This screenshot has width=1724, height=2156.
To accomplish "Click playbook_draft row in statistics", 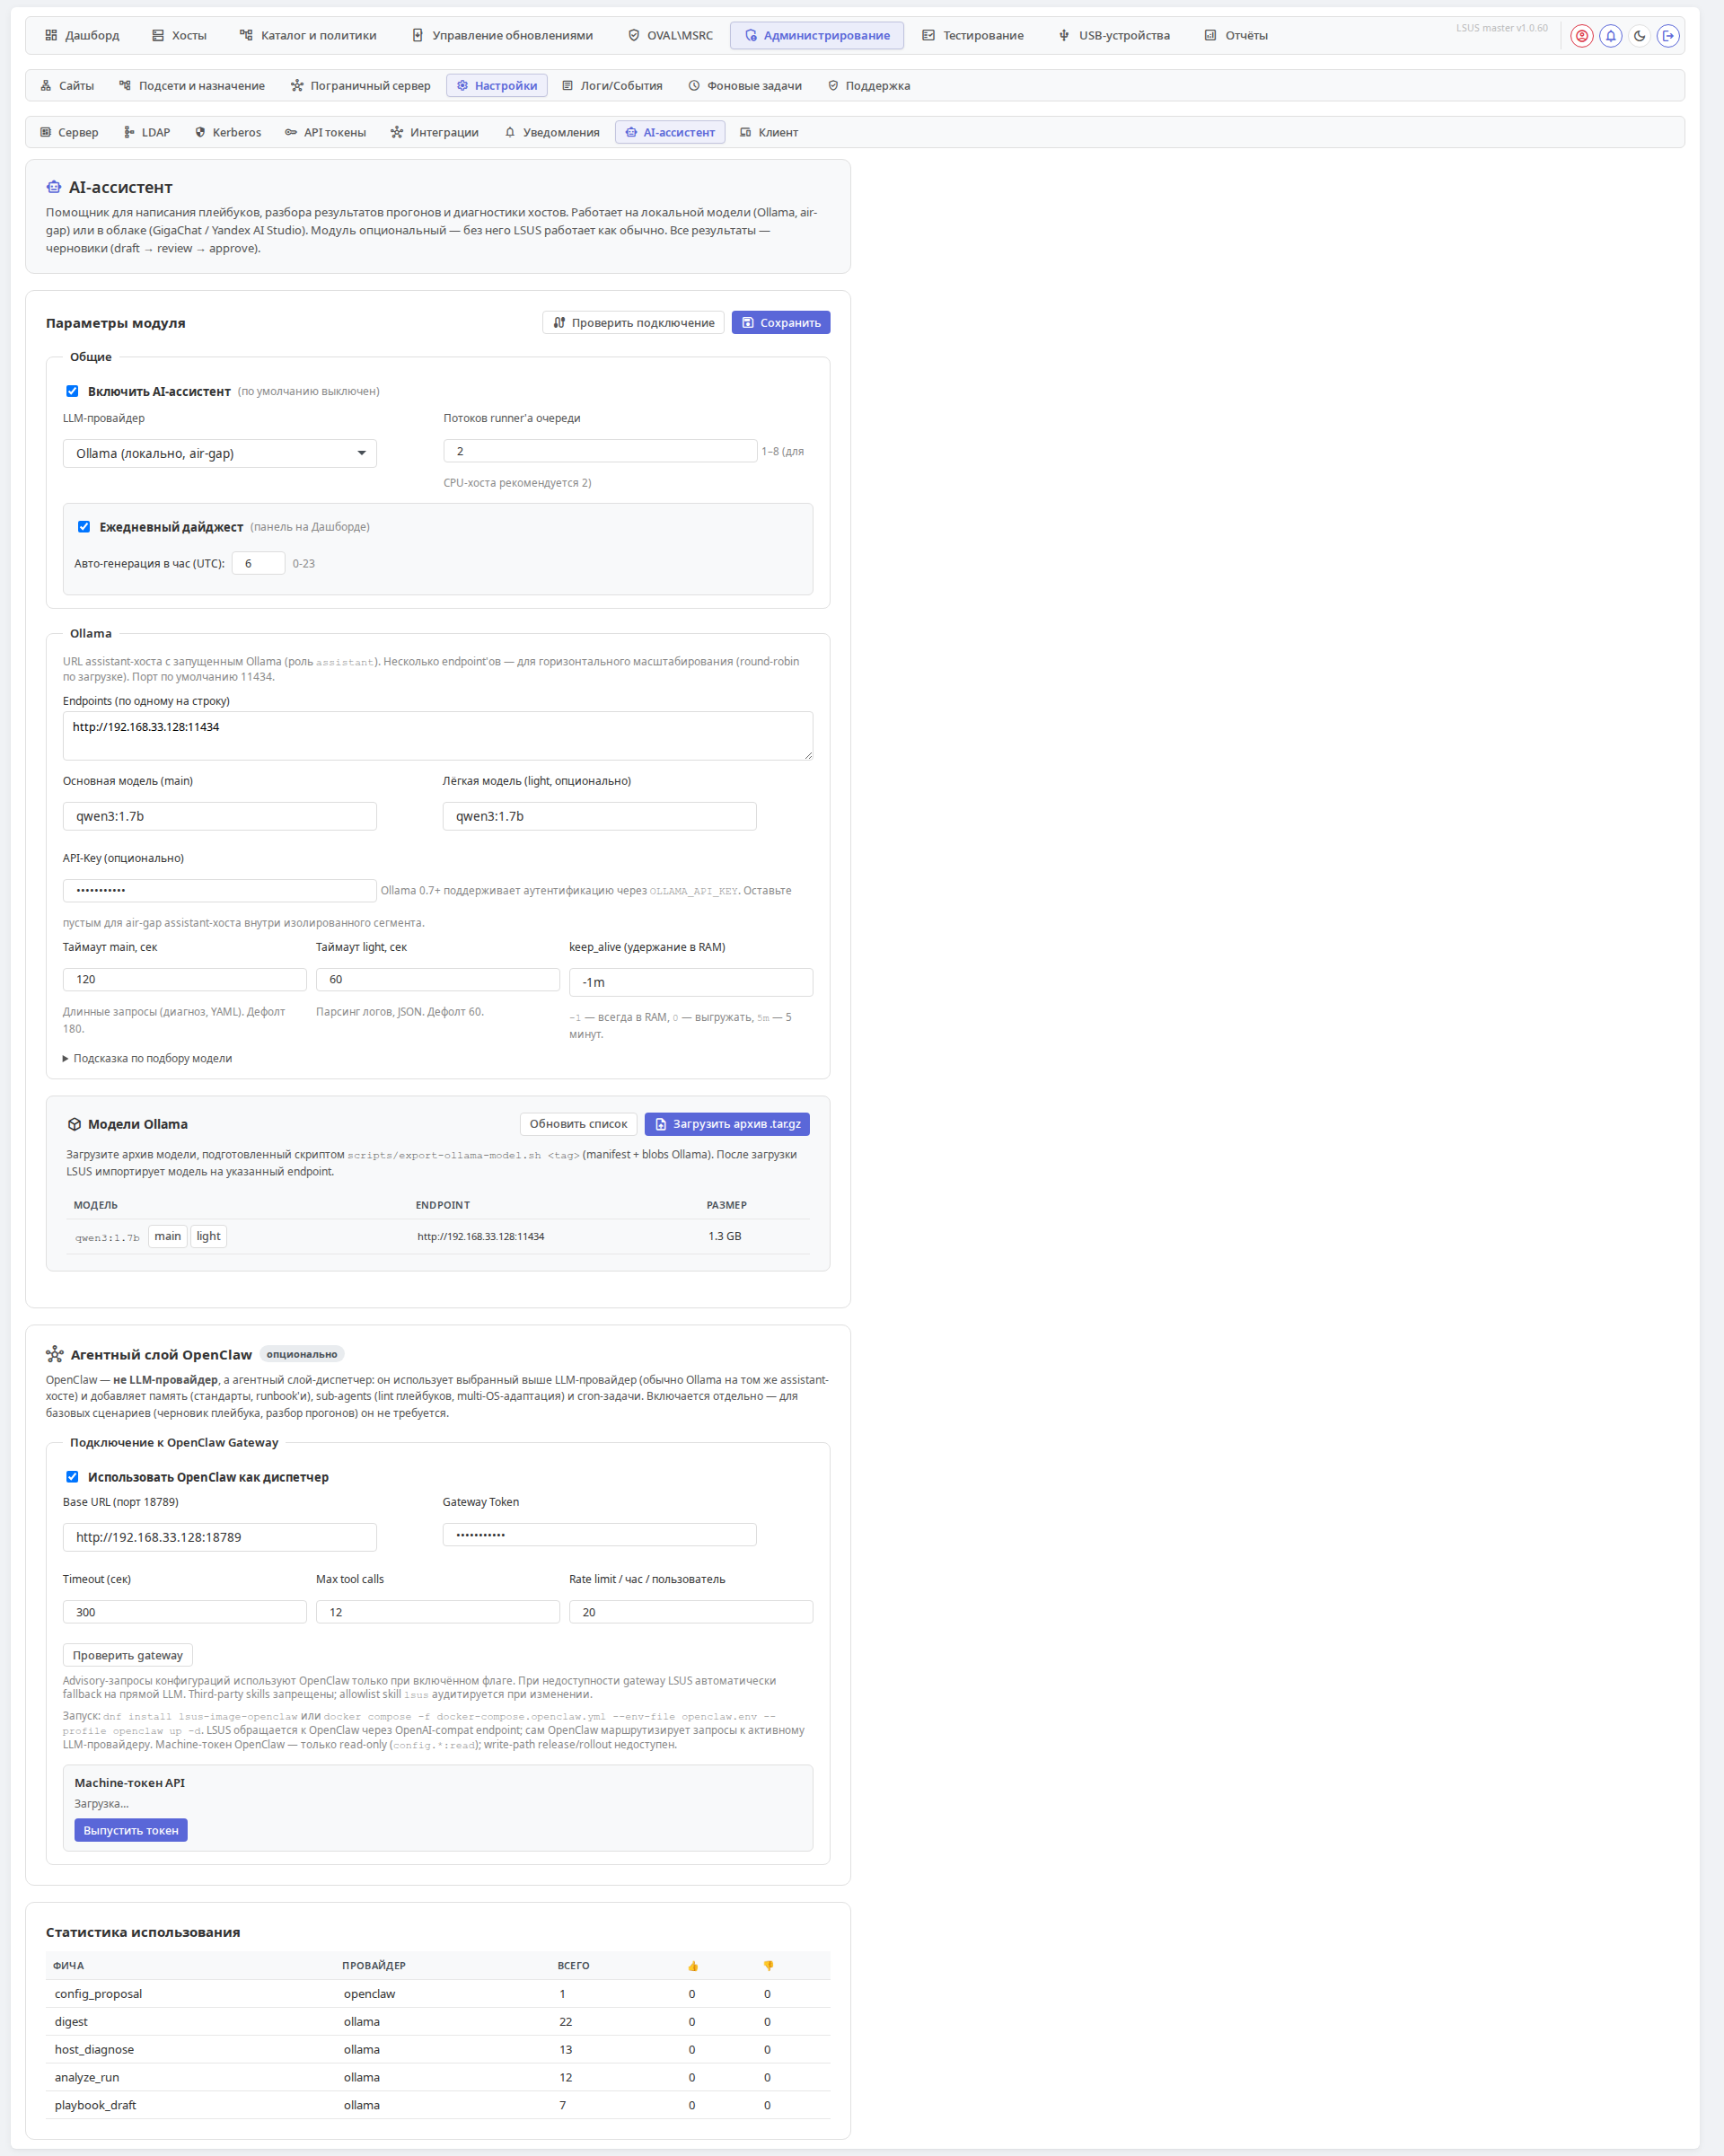I will click(438, 2105).
